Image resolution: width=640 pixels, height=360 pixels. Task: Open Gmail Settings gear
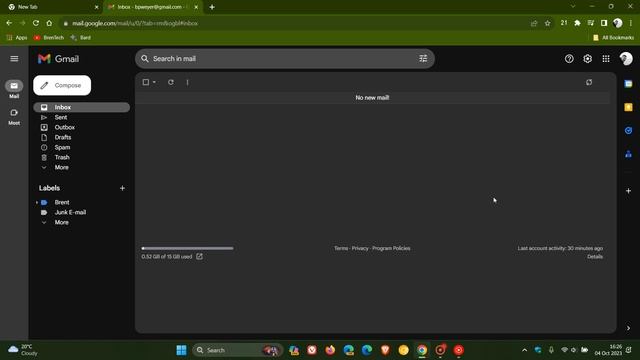coord(587,59)
